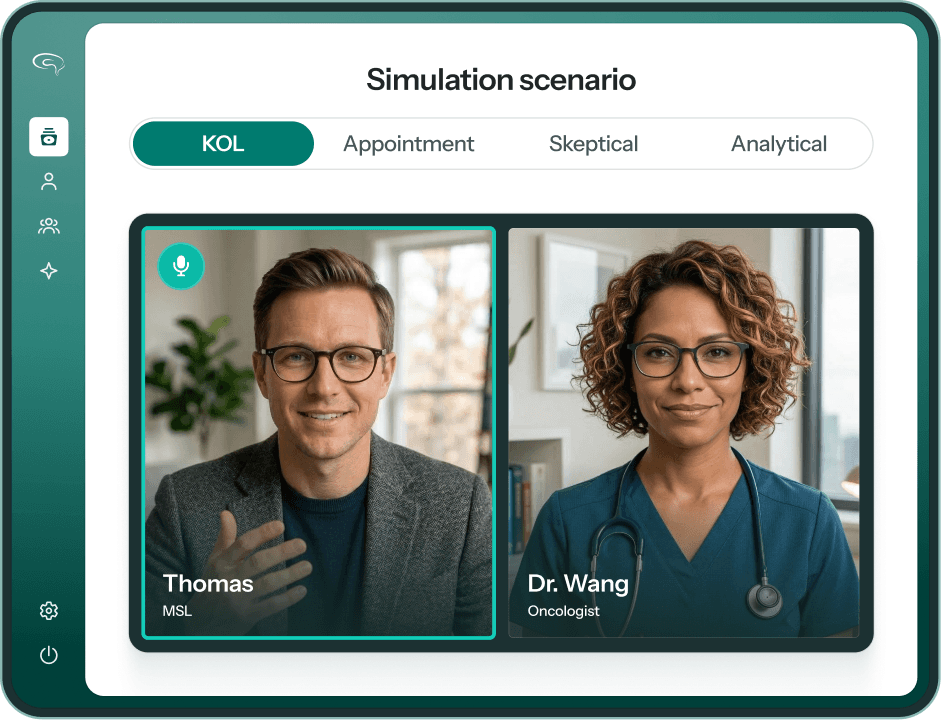Click the power icon in the sidebar
The width and height of the screenshot is (941, 720).
click(x=49, y=655)
